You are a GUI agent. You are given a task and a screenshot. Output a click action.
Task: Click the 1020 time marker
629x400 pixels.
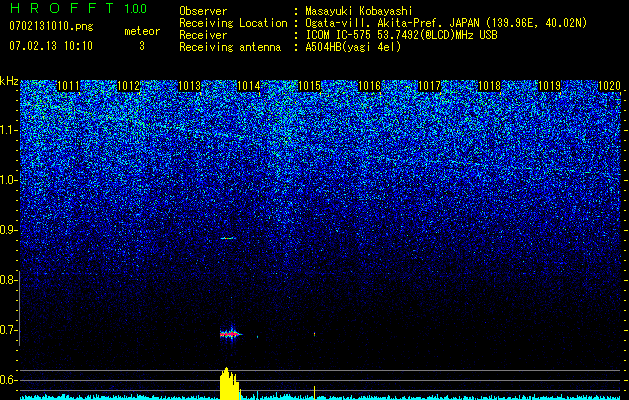[609, 86]
